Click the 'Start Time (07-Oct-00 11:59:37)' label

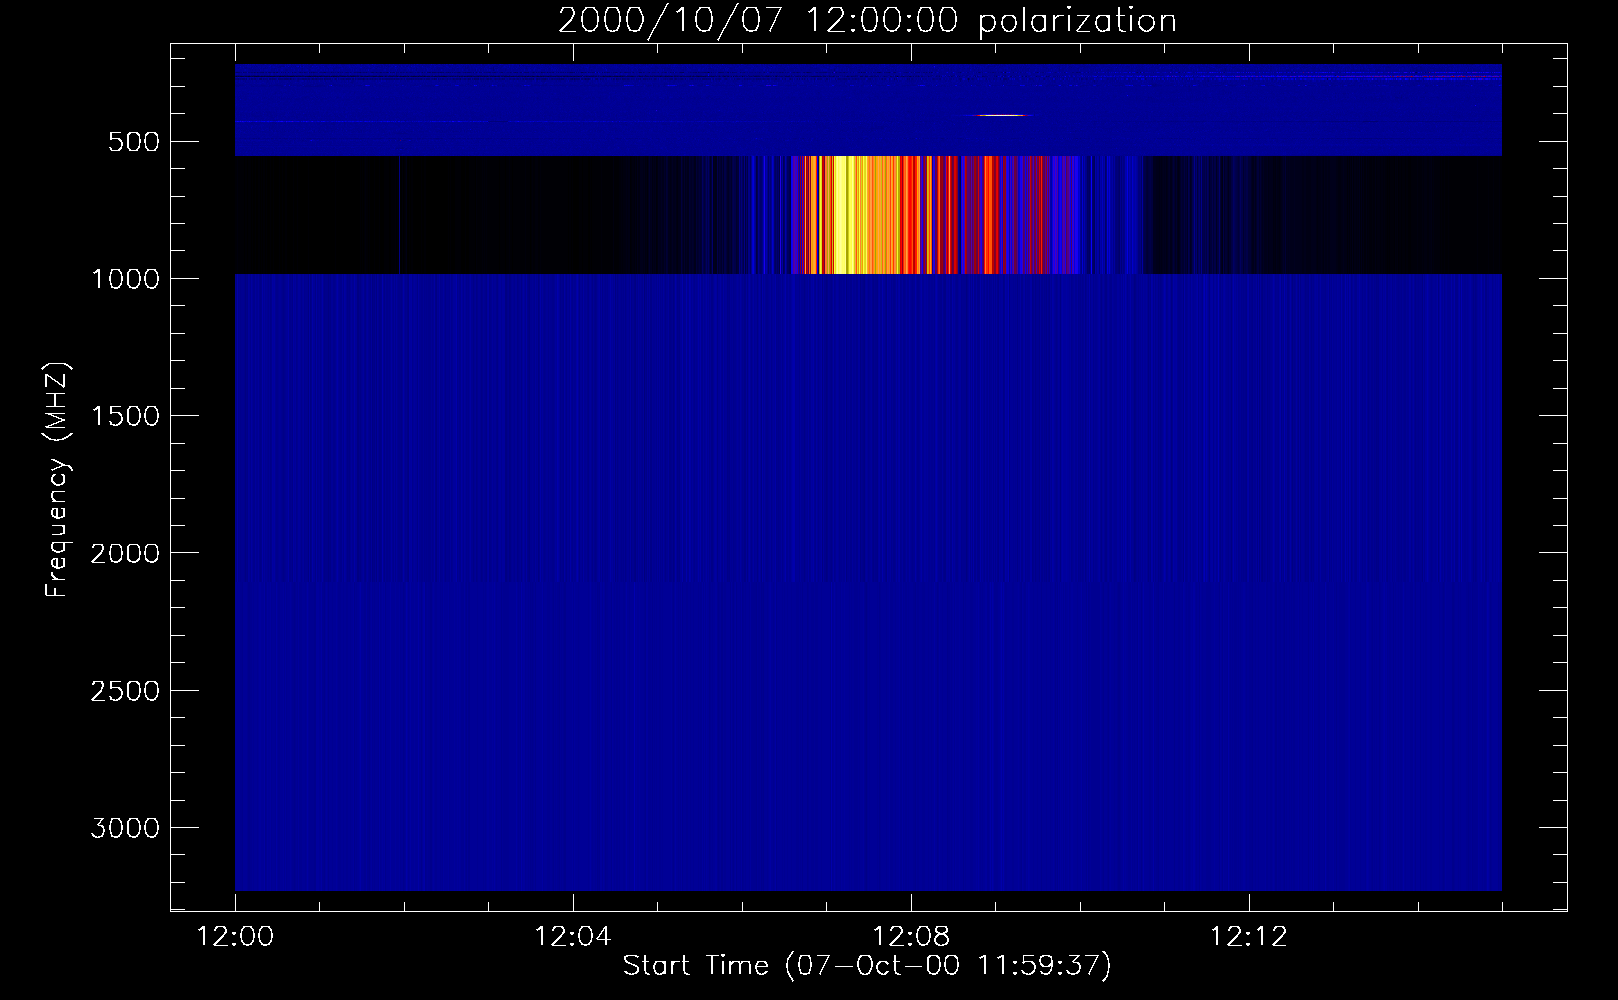[867, 966]
